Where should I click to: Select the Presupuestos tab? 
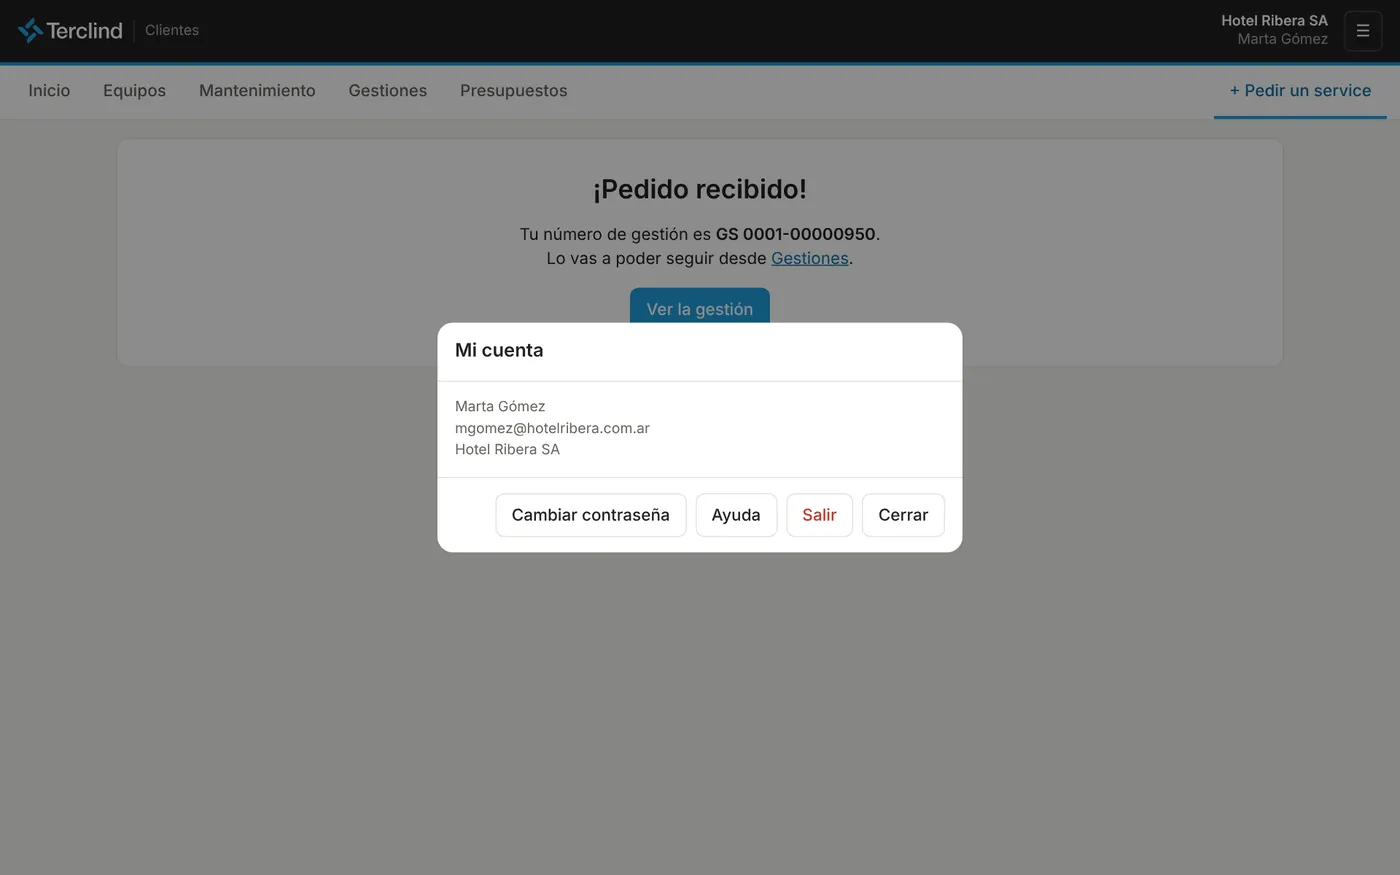[514, 91]
